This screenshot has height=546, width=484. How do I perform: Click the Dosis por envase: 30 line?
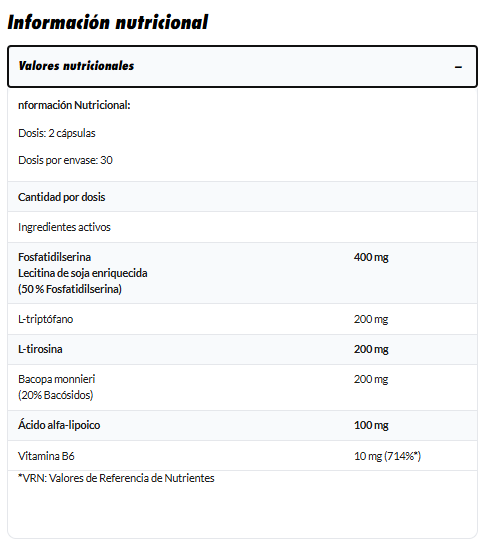coord(65,160)
